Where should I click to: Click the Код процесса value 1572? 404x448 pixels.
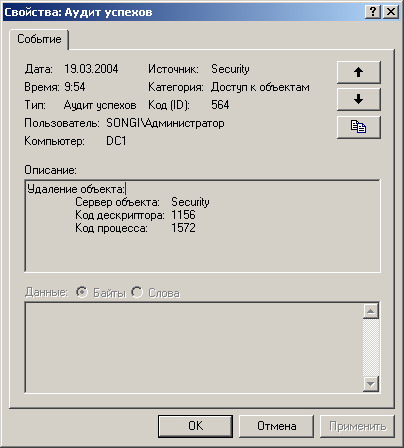coord(183,228)
